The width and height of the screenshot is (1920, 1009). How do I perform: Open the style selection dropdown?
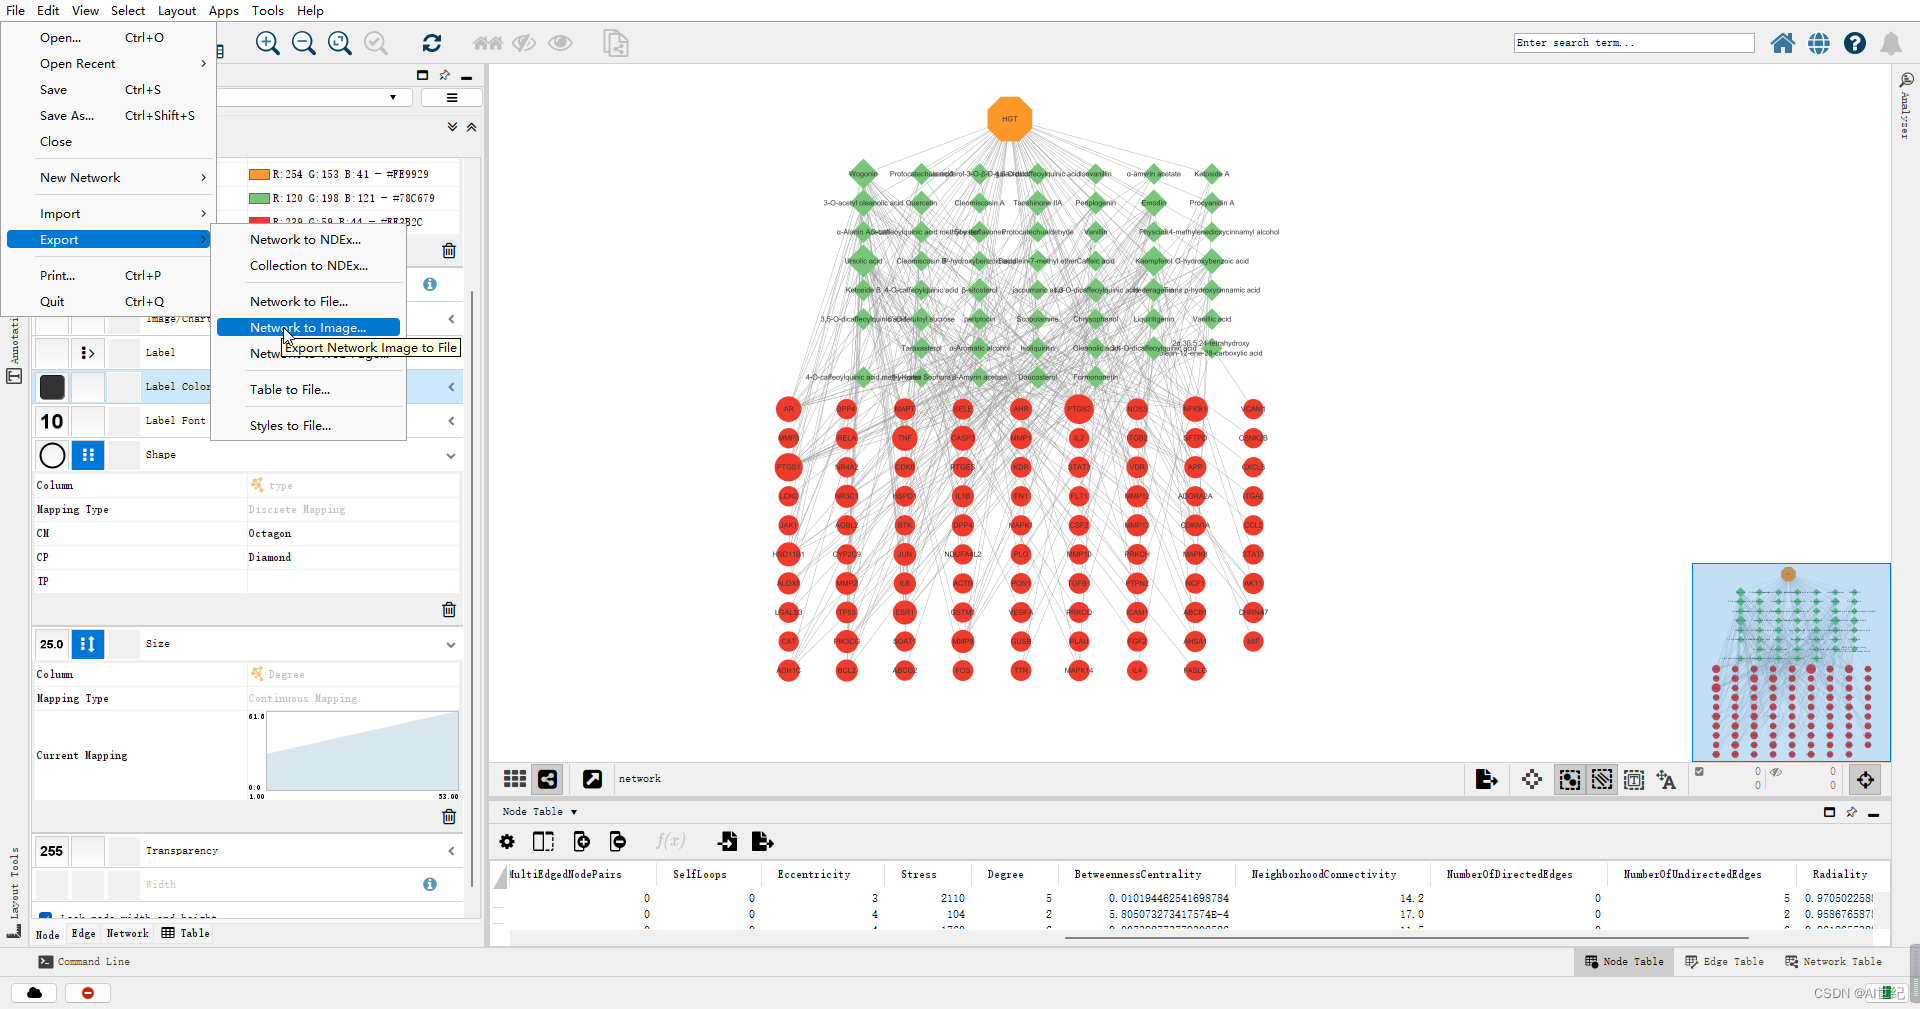[393, 97]
